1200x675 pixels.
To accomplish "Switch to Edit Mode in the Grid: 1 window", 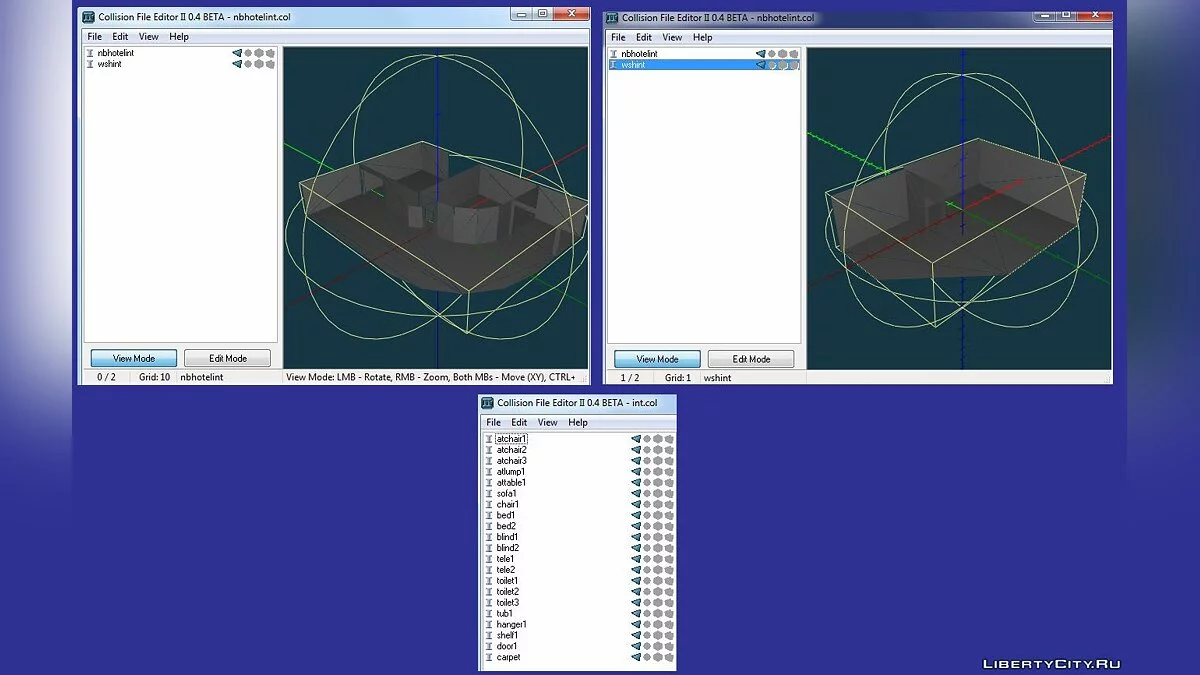I will pyautogui.click(x=751, y=359).
